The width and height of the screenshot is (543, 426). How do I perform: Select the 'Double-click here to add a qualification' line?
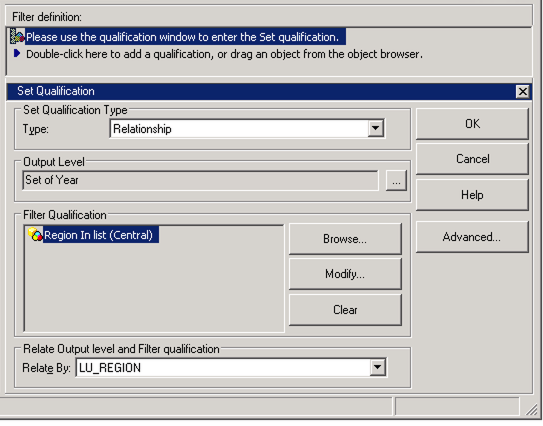[x=224, y=54]
